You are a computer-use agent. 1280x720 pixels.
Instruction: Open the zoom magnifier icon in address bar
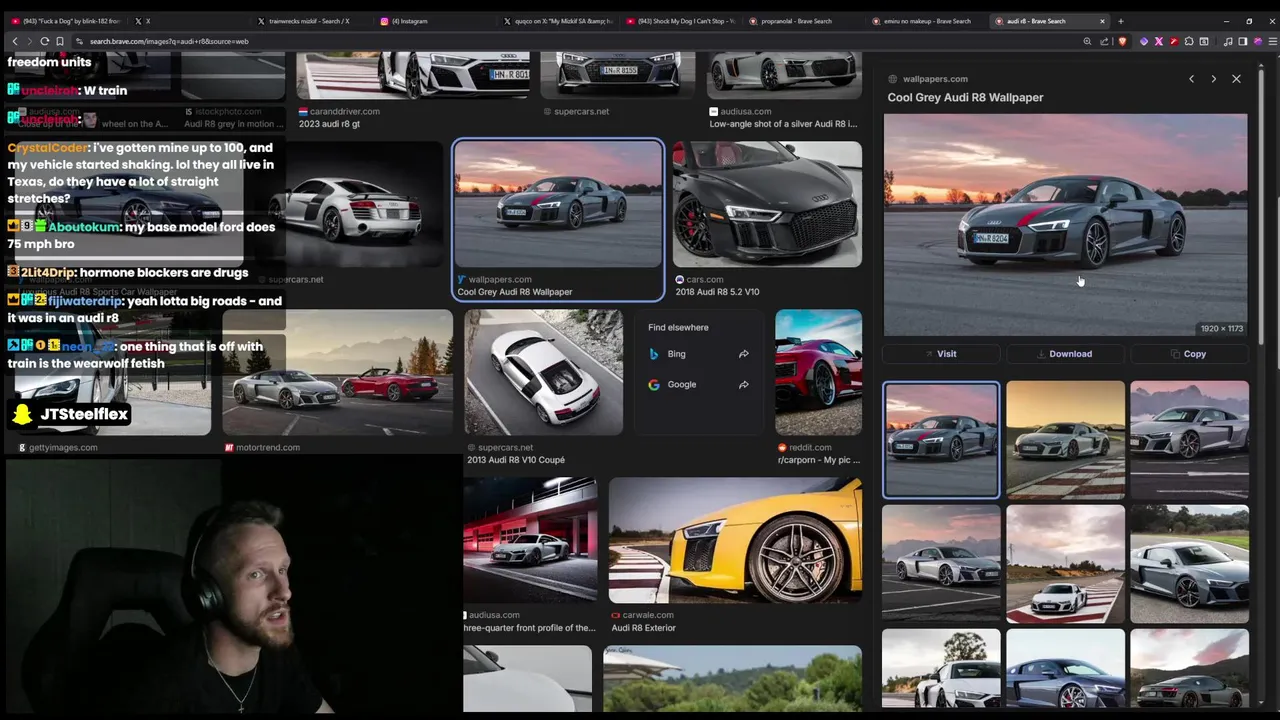(1087, 41)
